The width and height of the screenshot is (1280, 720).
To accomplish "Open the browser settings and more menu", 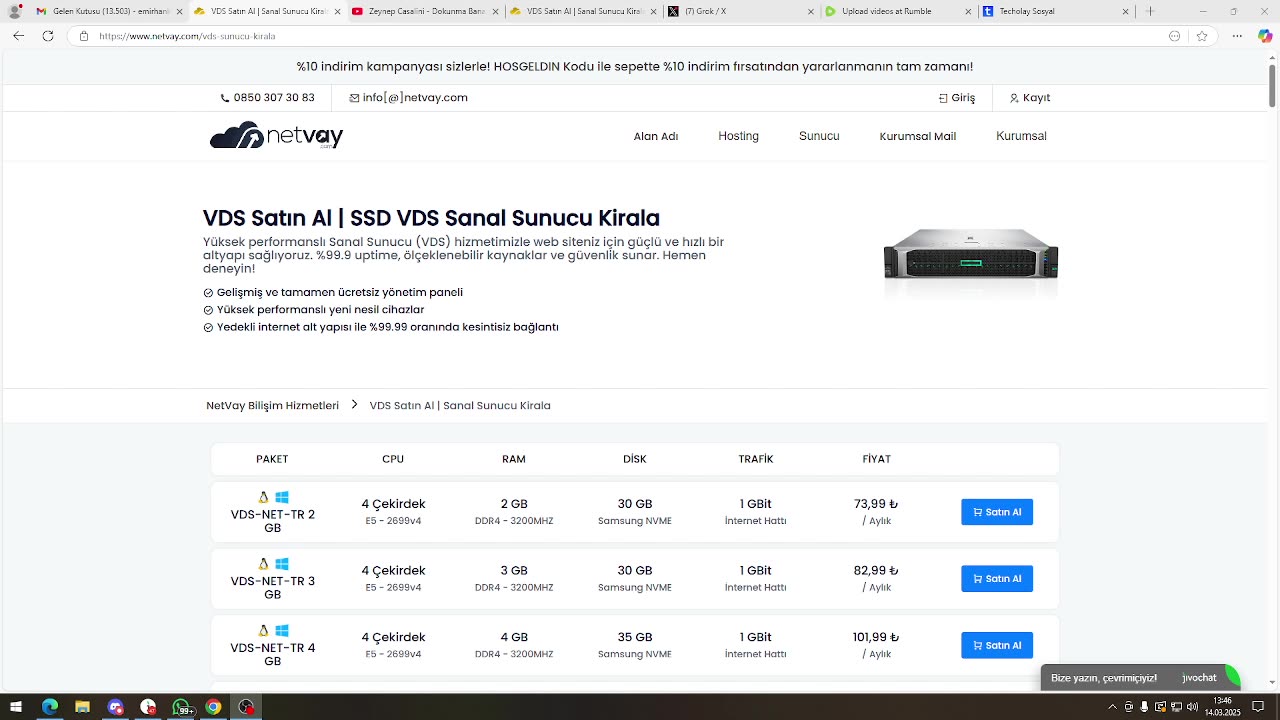I will [1237, 36].
